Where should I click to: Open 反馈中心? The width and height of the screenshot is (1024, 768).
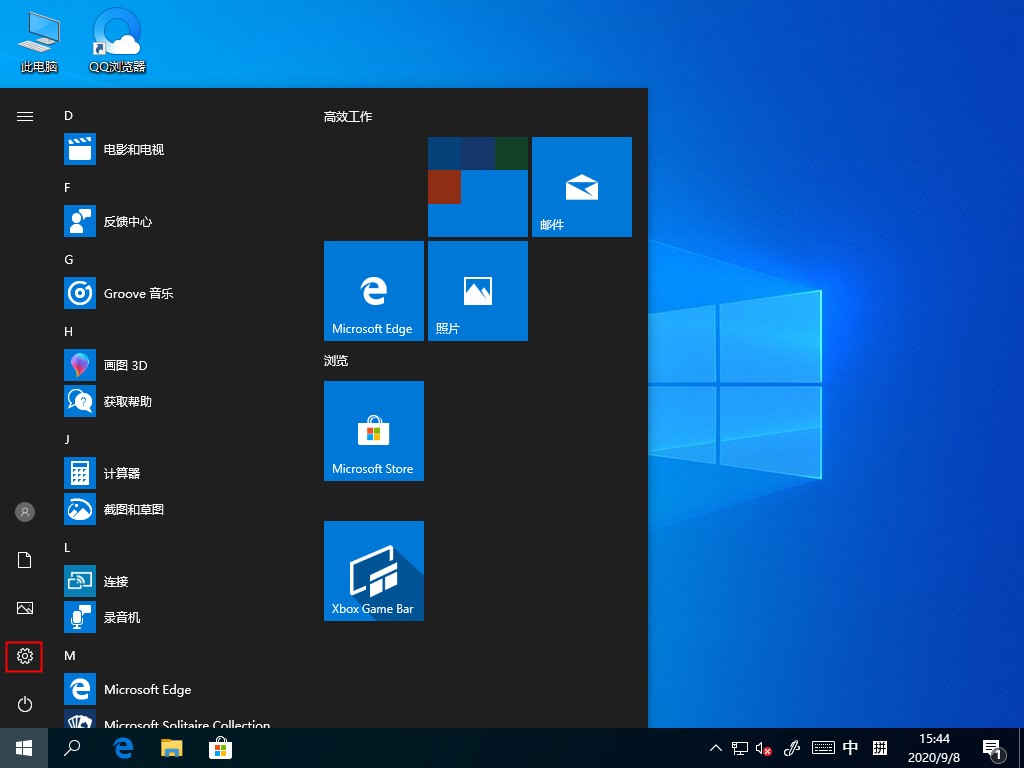[122, 221]
